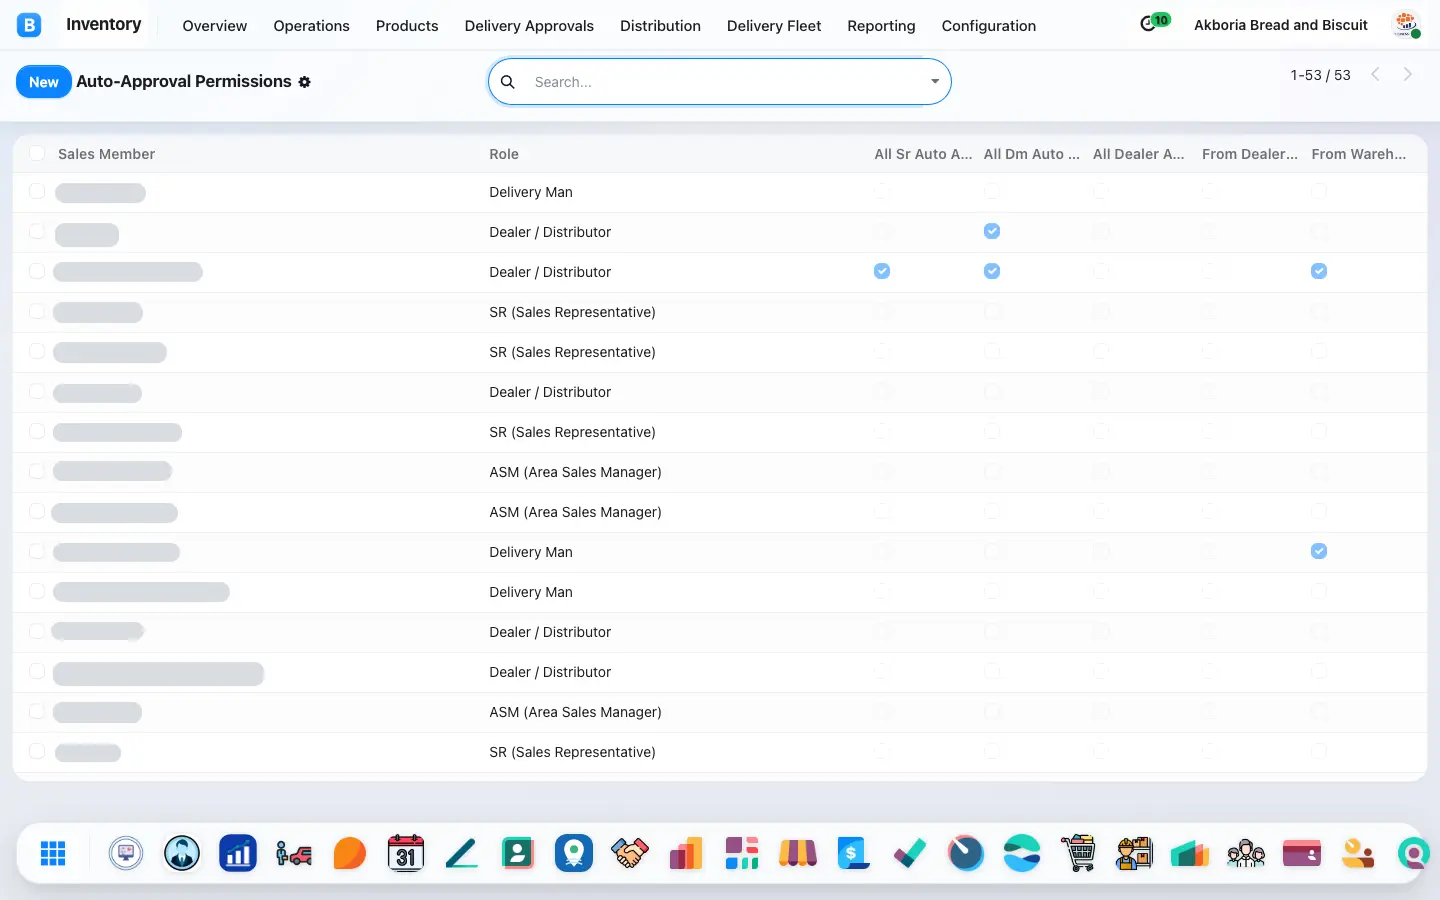The width and height of the screenshot is (1440, 900).
Task: Open the Operations menu
Action: (x=312, y=26)
